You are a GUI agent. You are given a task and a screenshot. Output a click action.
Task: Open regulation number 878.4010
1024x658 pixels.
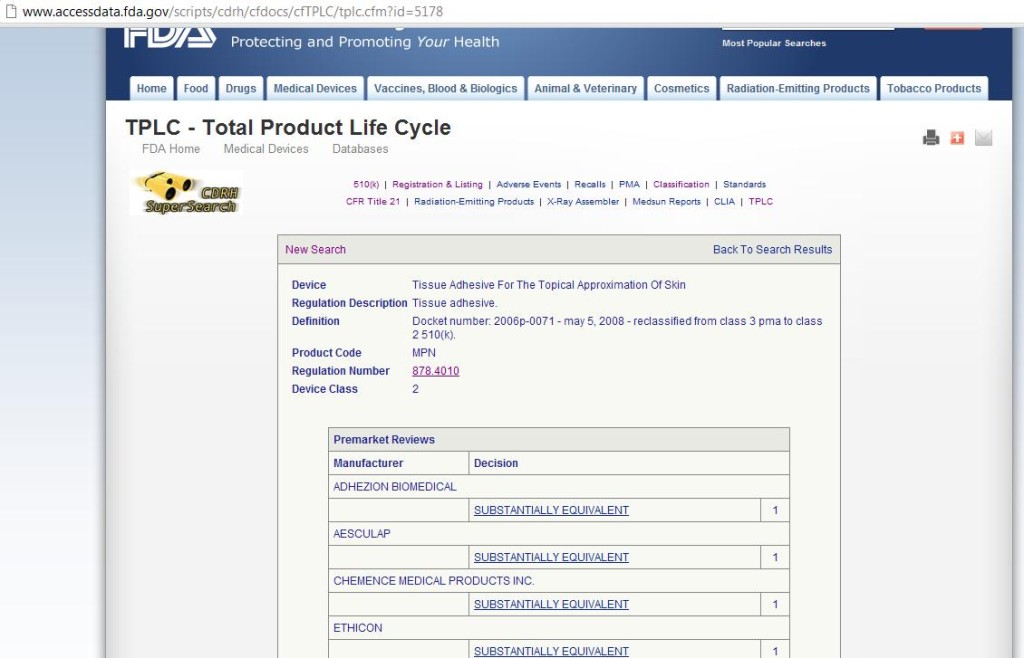(435, 371)
